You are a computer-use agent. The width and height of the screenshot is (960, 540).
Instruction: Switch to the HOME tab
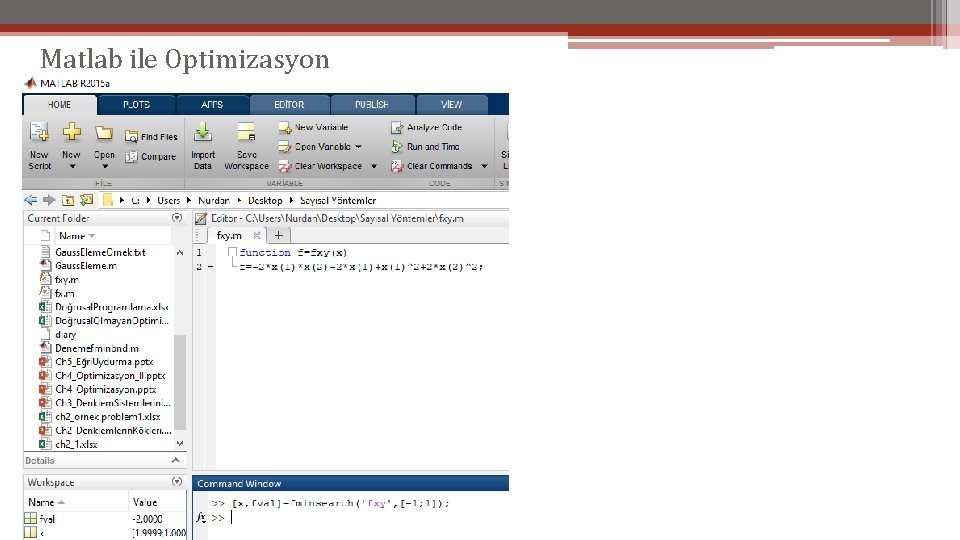59,105
